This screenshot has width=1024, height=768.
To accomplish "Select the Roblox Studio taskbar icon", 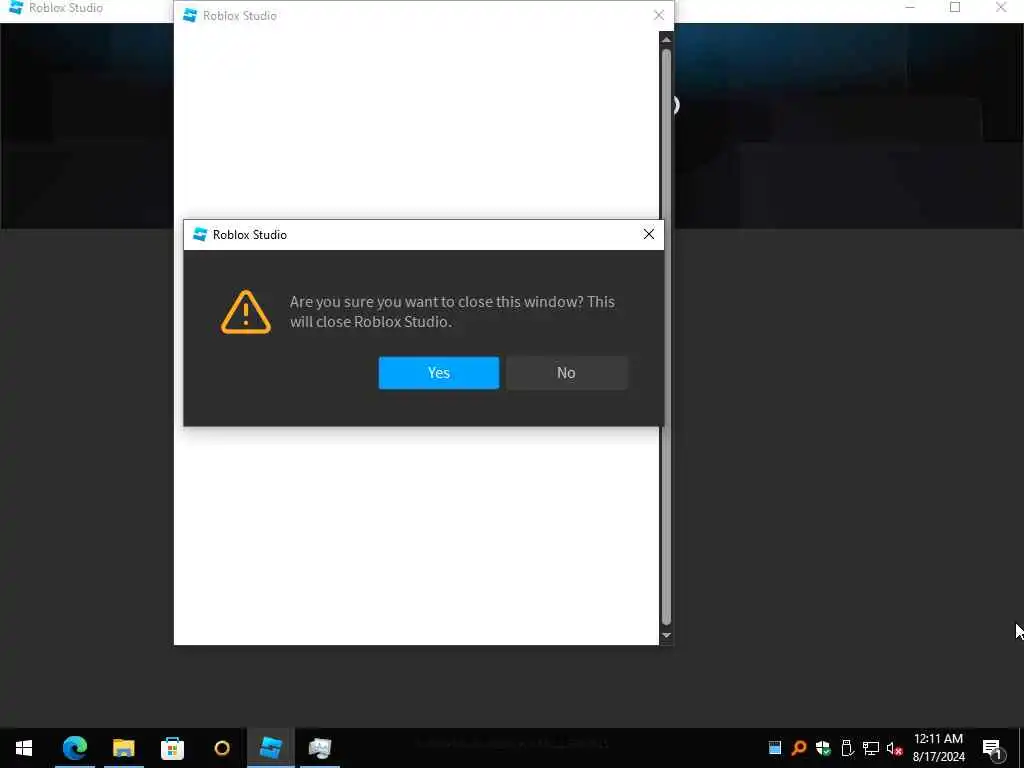I will [270, 748].
